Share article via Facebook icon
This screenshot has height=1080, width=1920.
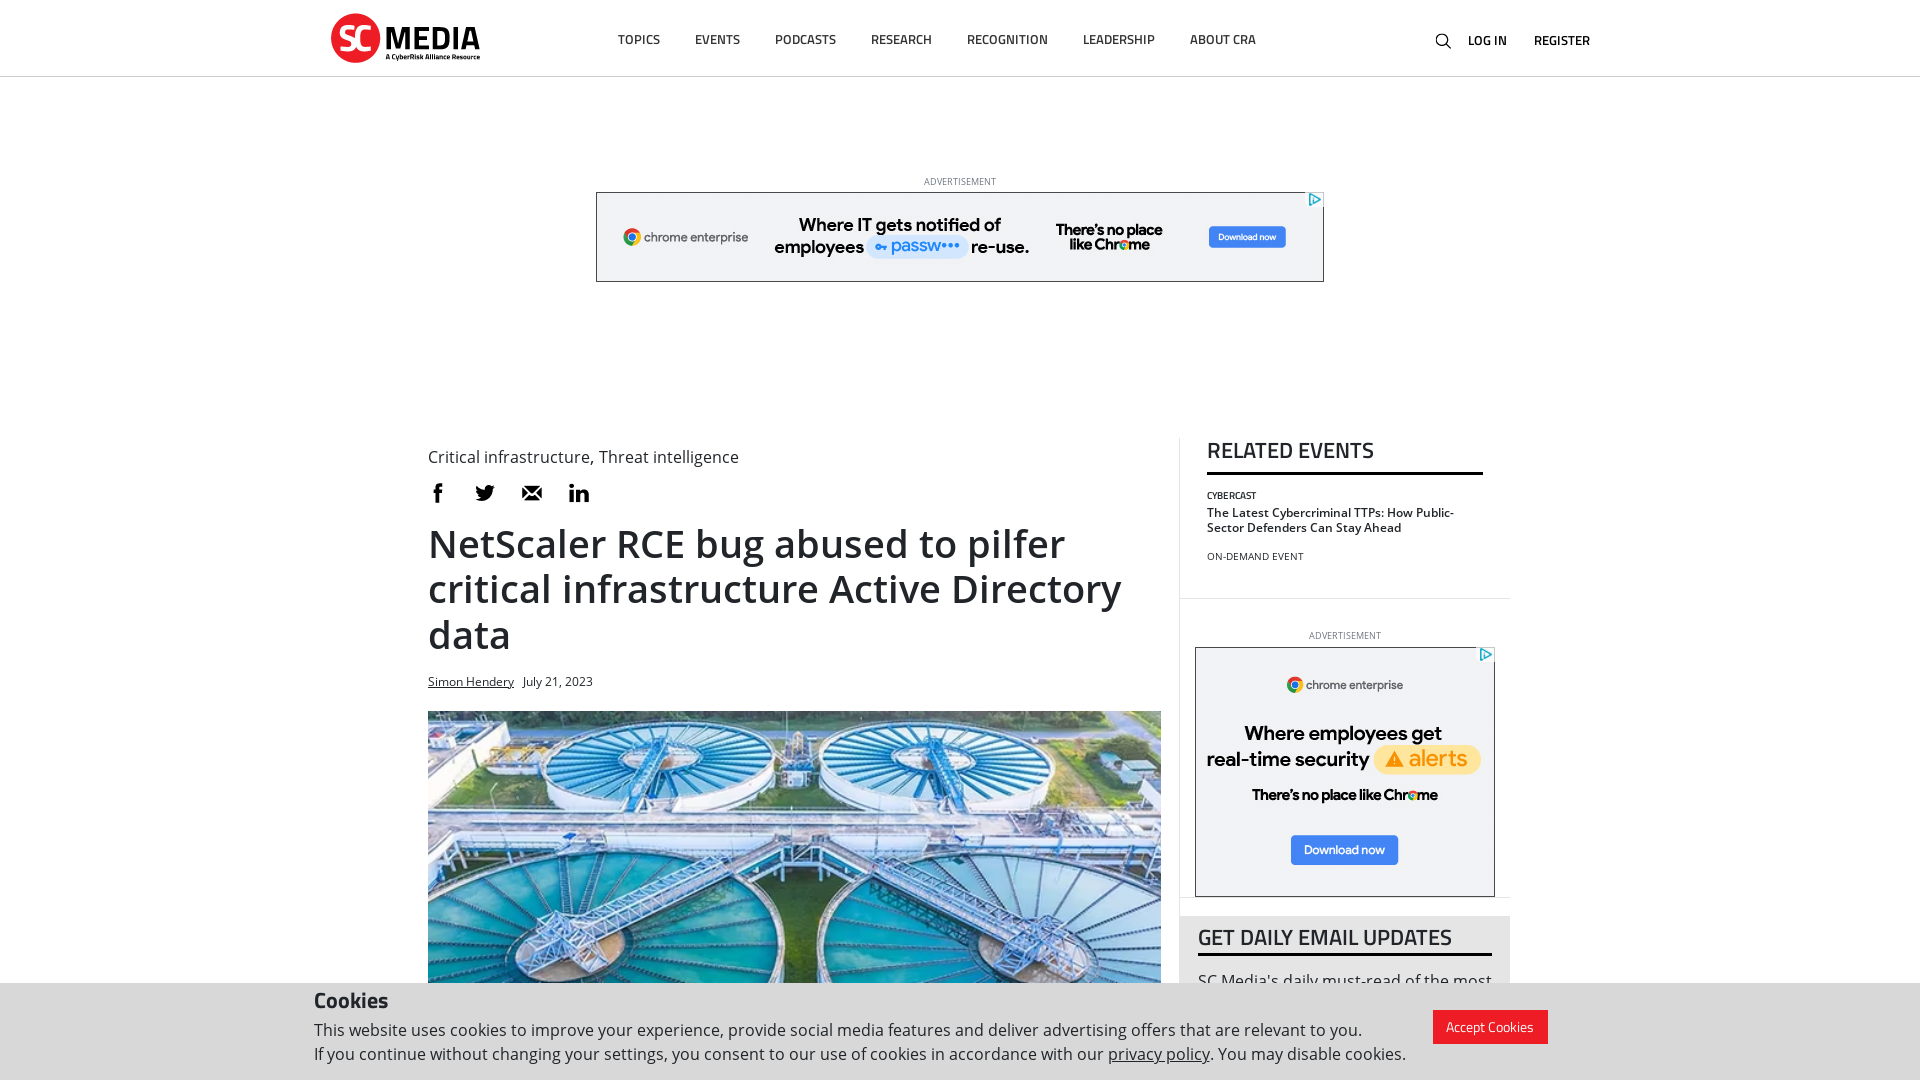point(438,492)
